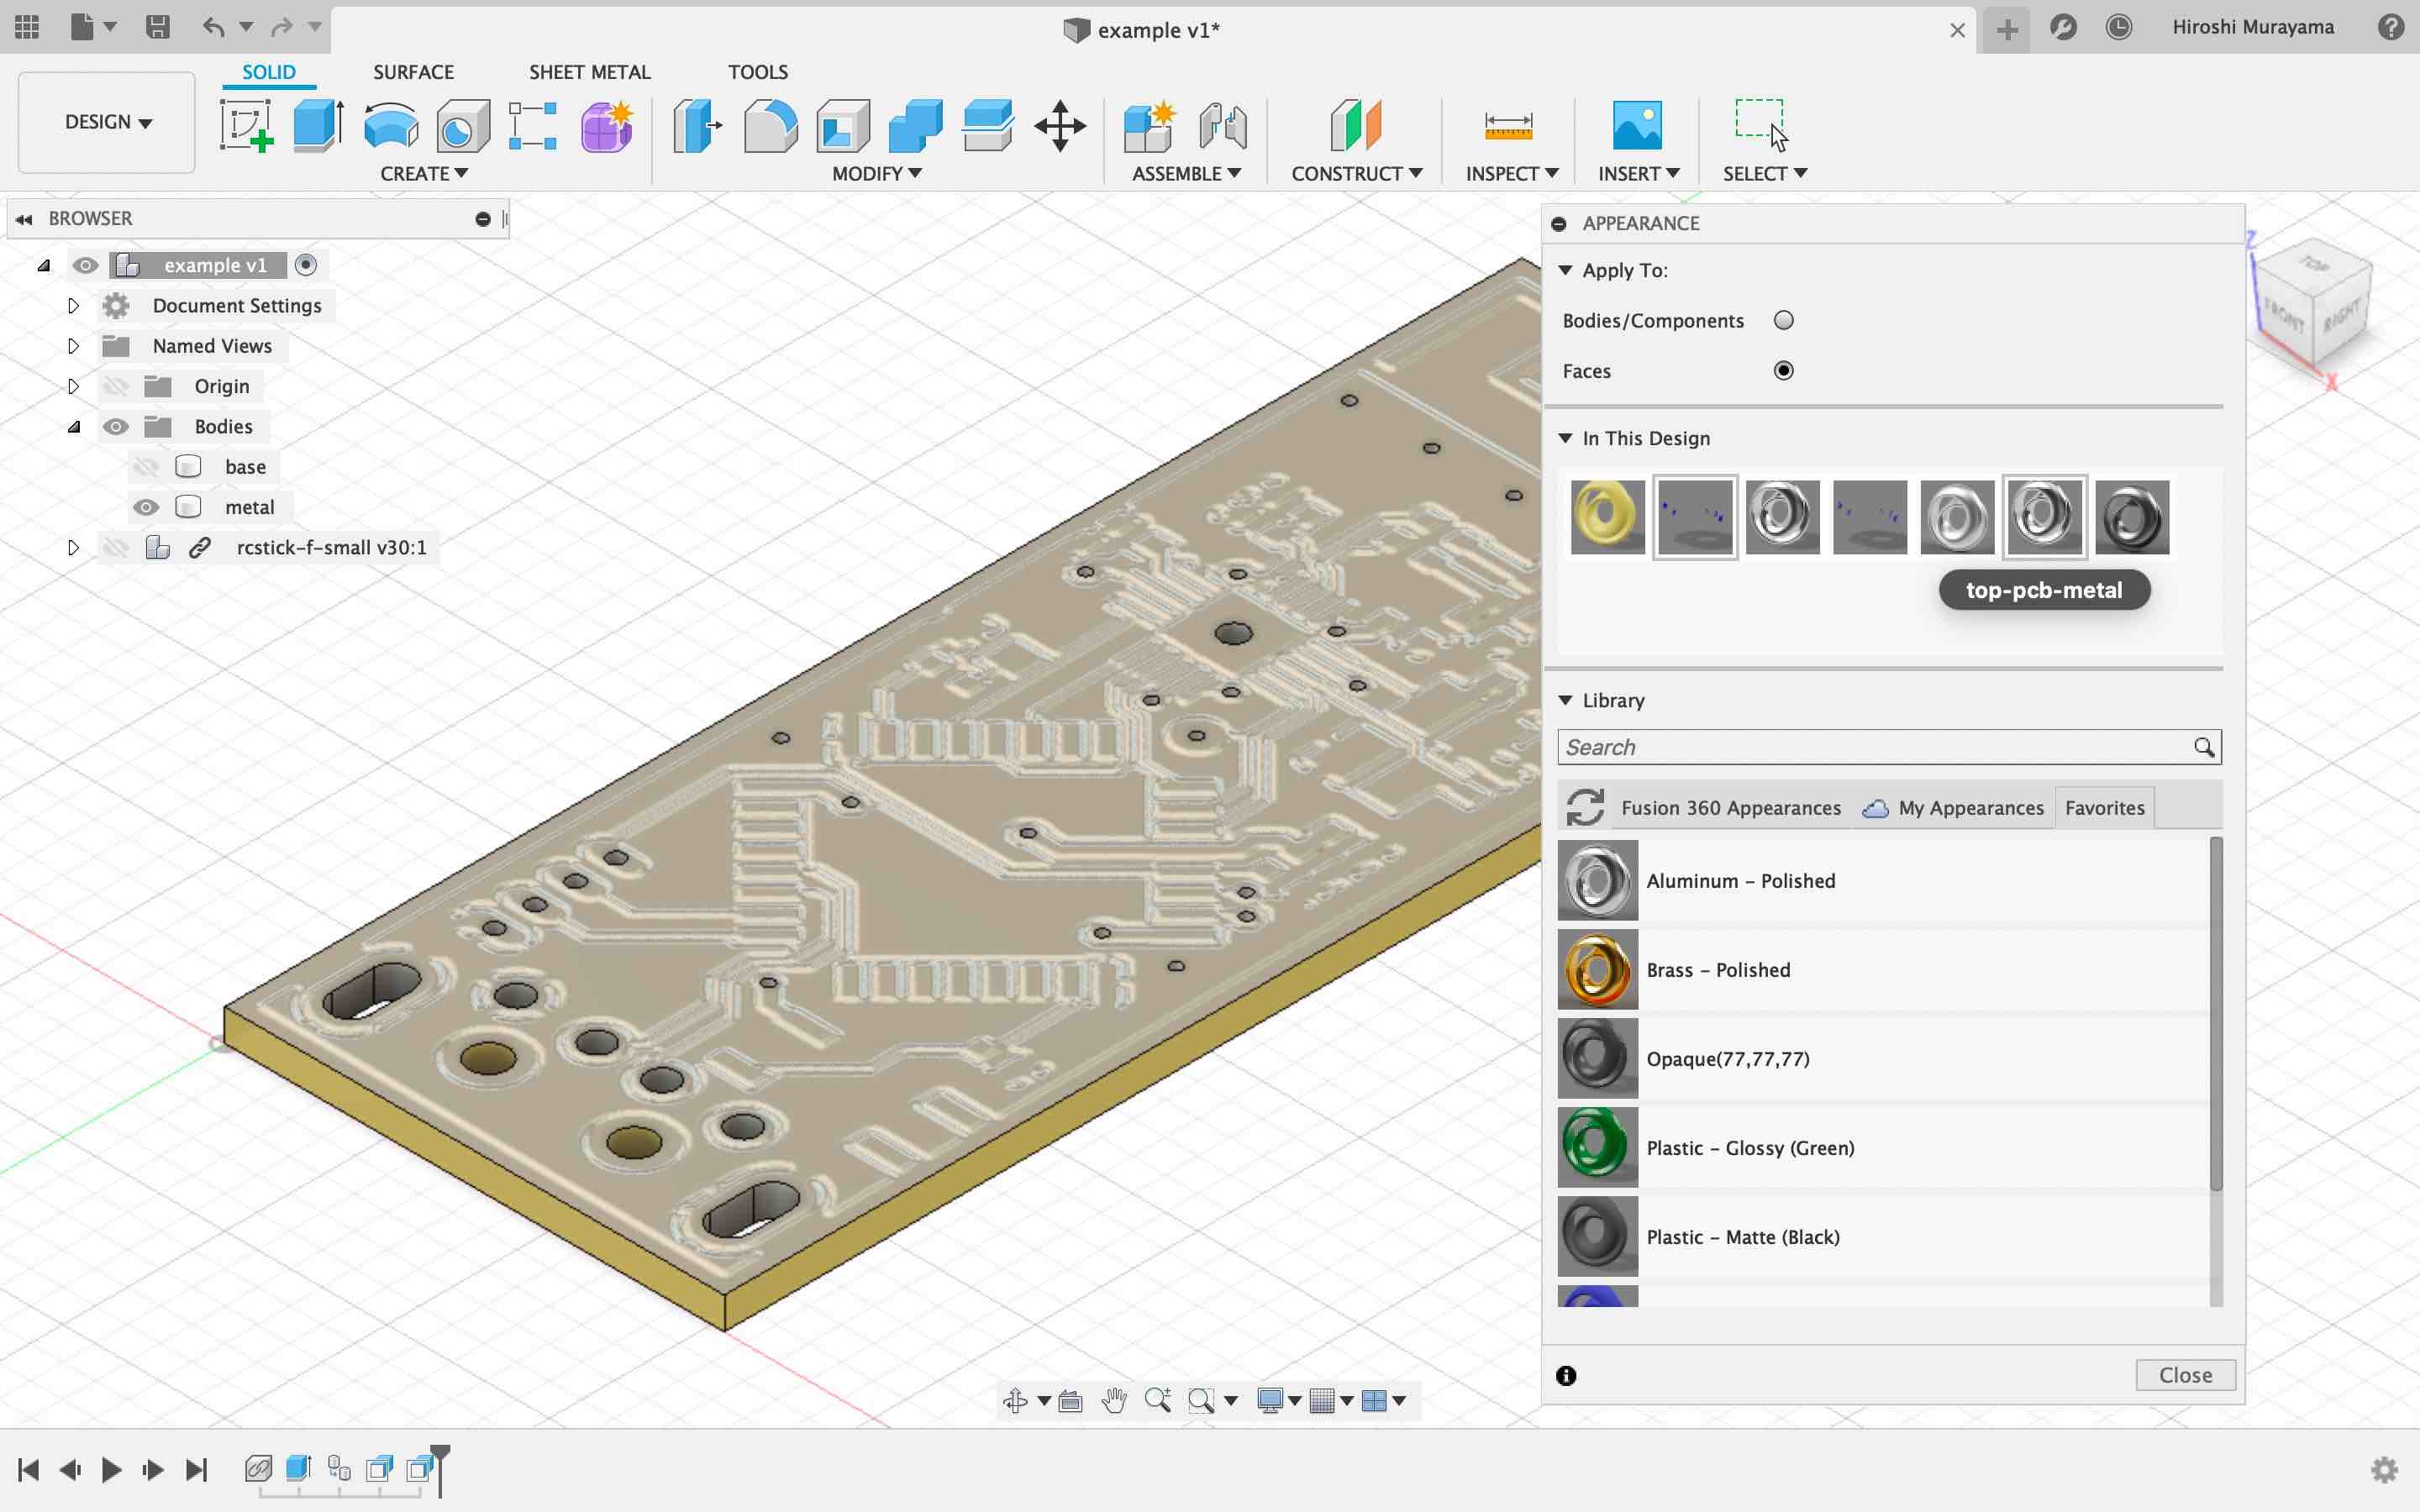Select the Bodies/Components radio button
The image size is (2420, 1512).
[1783, 320]
